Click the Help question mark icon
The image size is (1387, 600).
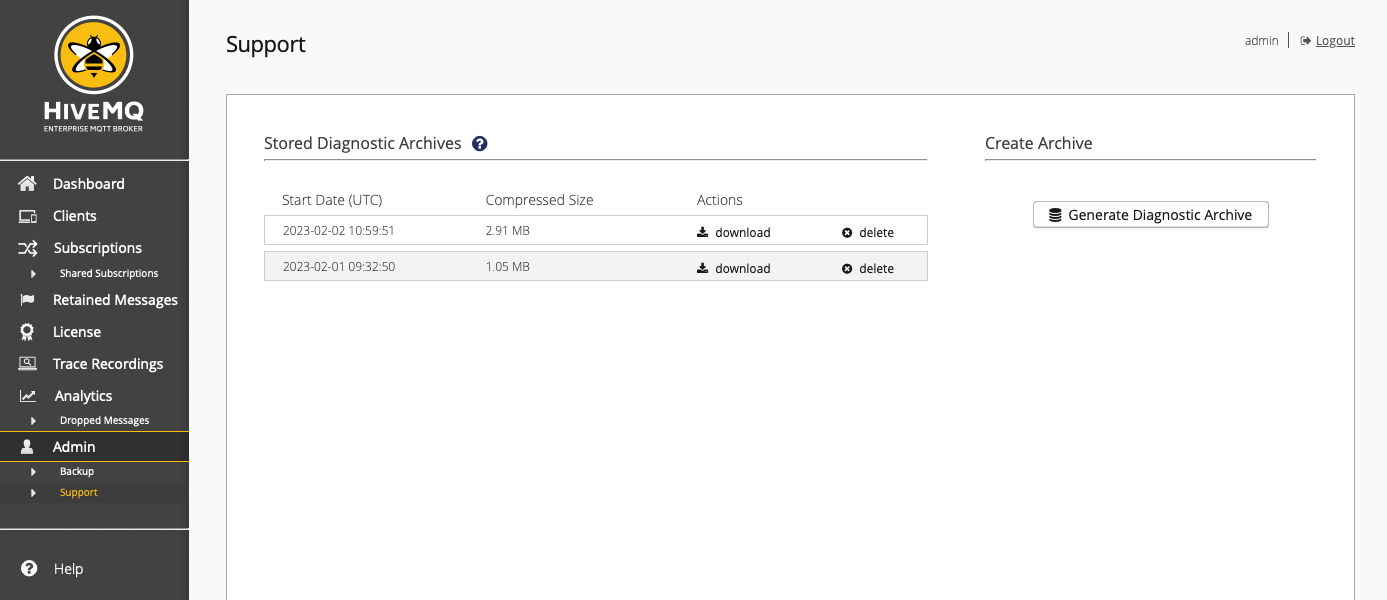(30, 568)
